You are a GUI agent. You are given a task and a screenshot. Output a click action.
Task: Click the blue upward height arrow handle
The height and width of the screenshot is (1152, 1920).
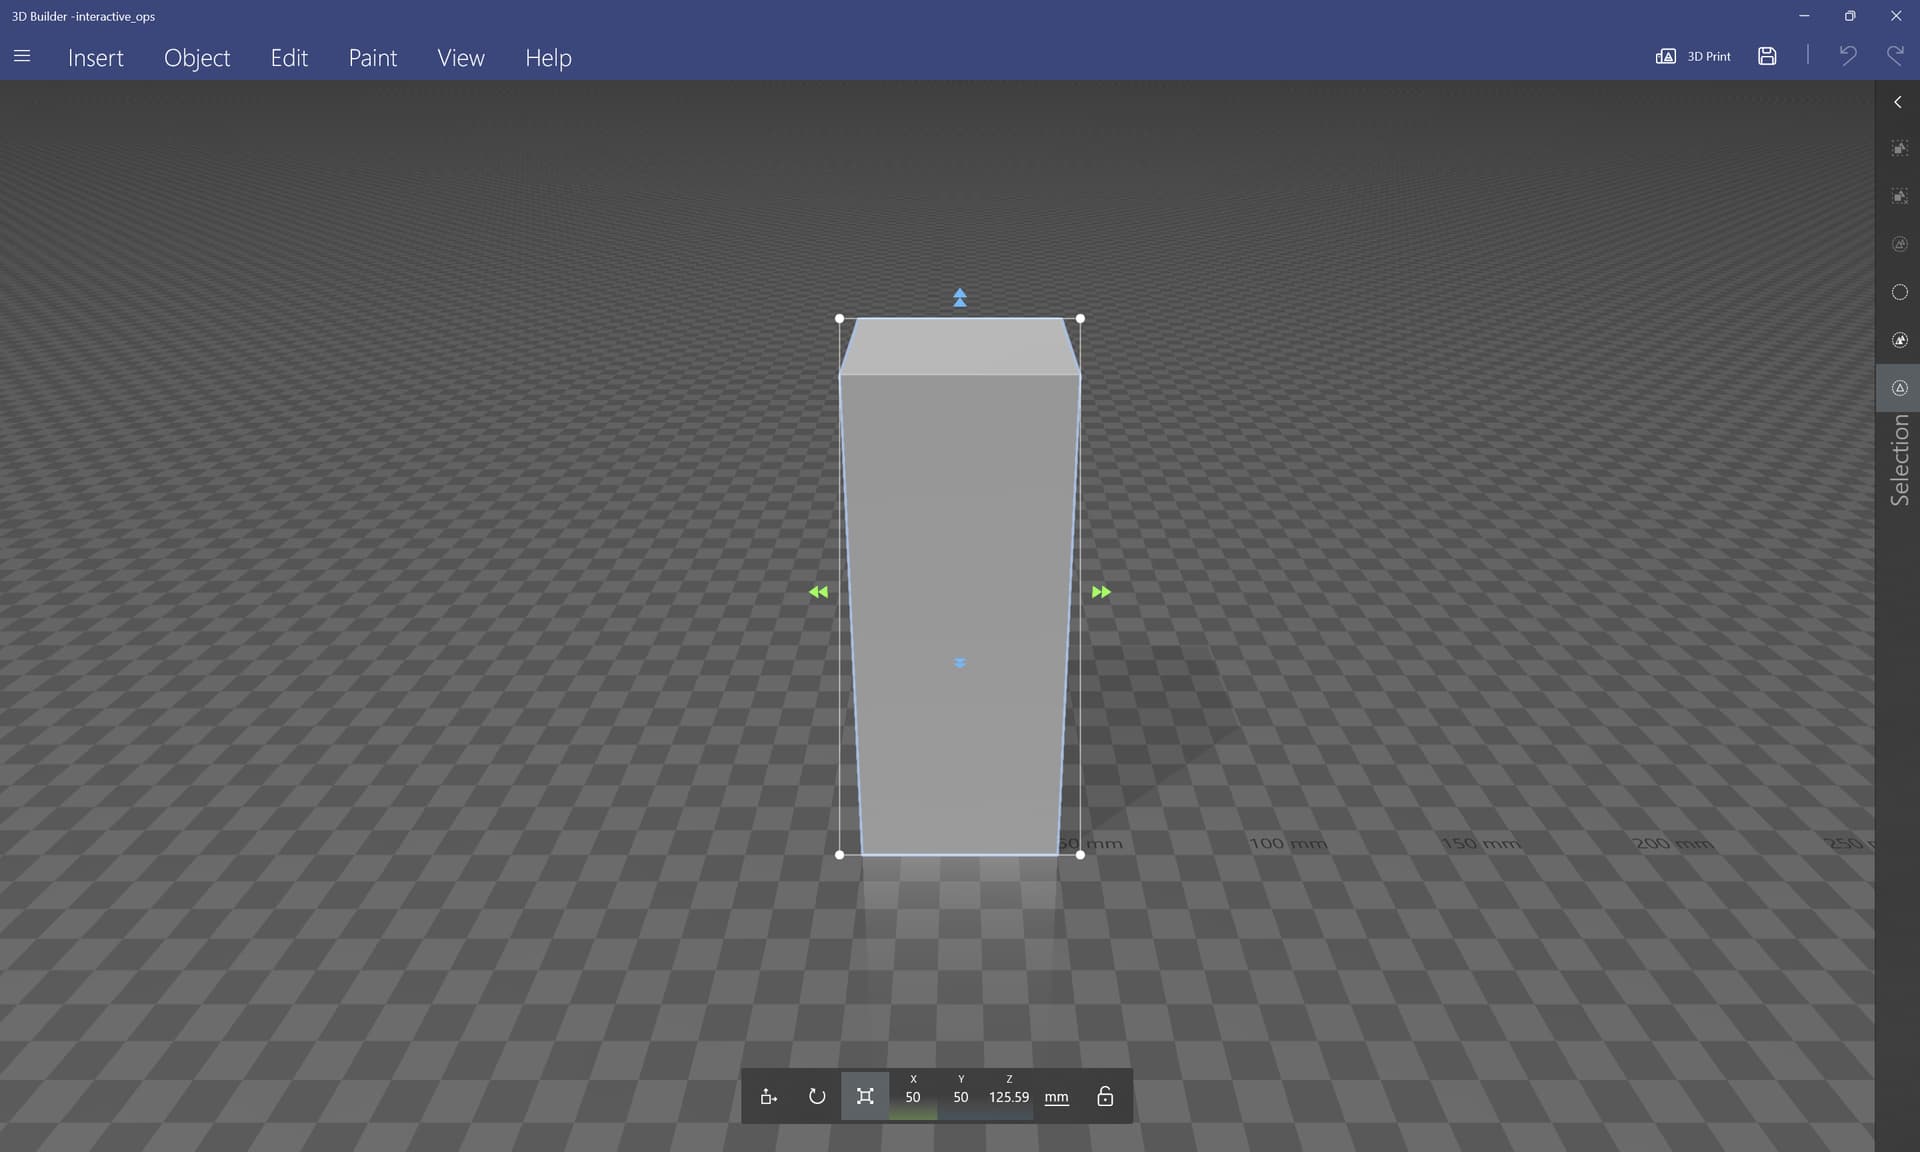[x=960, y=297]
